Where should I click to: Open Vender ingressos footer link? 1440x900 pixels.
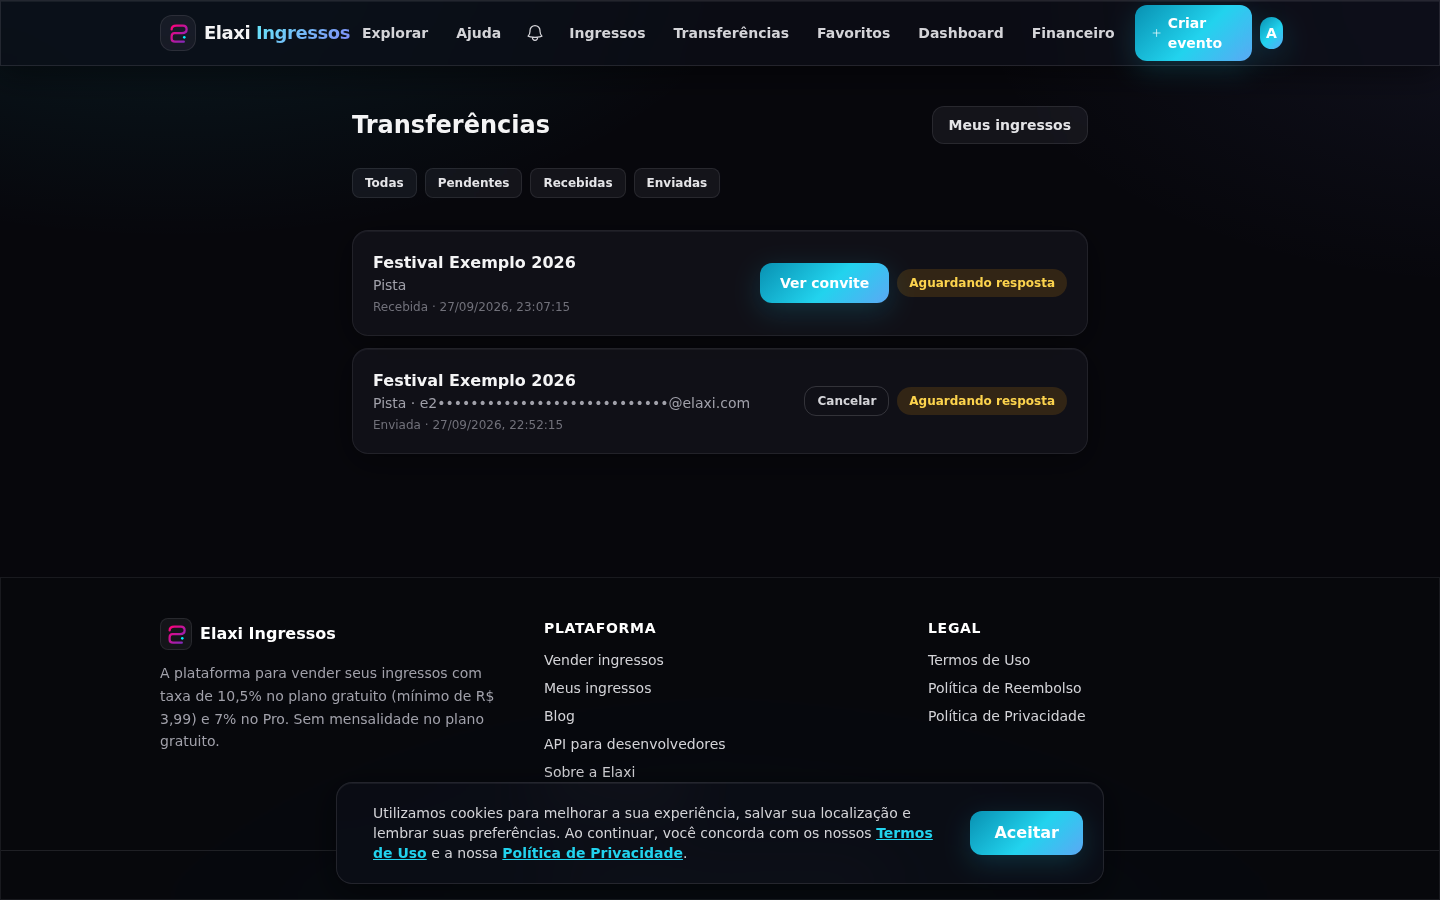tap(604, 660)
